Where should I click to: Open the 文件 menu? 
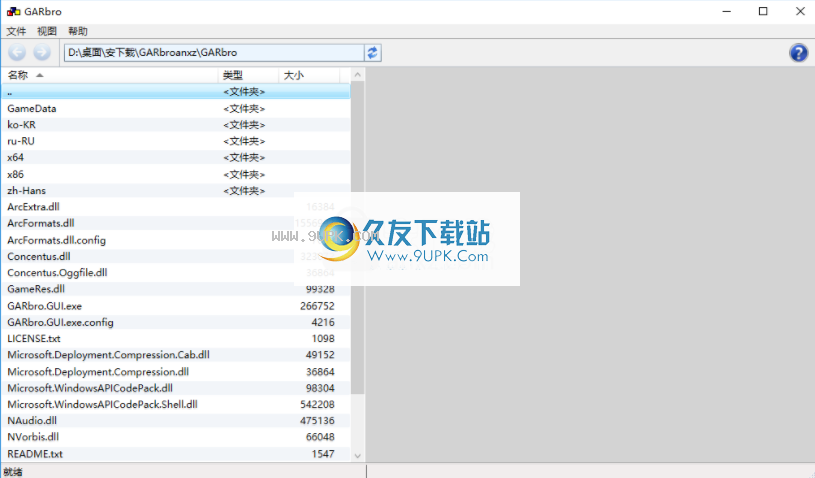pyautogui.click(x=16, y=31)
